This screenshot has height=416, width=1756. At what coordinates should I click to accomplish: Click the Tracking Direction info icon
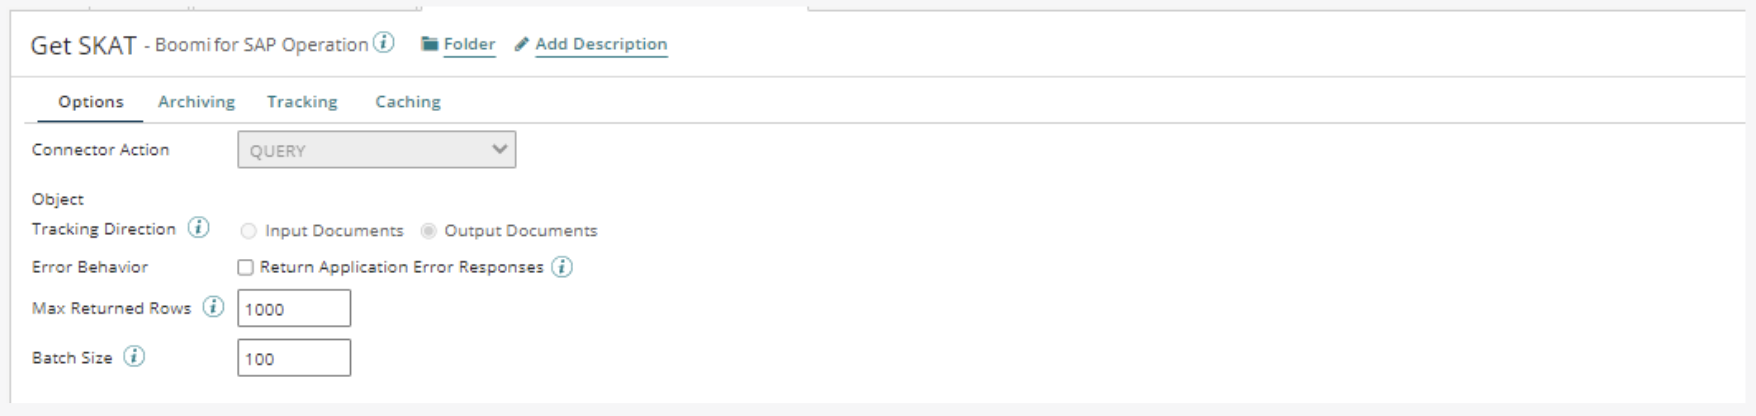tap(199, 228)
